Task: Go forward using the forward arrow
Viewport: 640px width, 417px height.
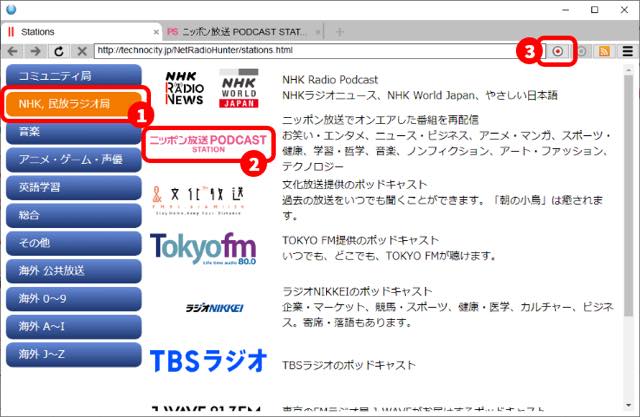Action: click(36, 51)
